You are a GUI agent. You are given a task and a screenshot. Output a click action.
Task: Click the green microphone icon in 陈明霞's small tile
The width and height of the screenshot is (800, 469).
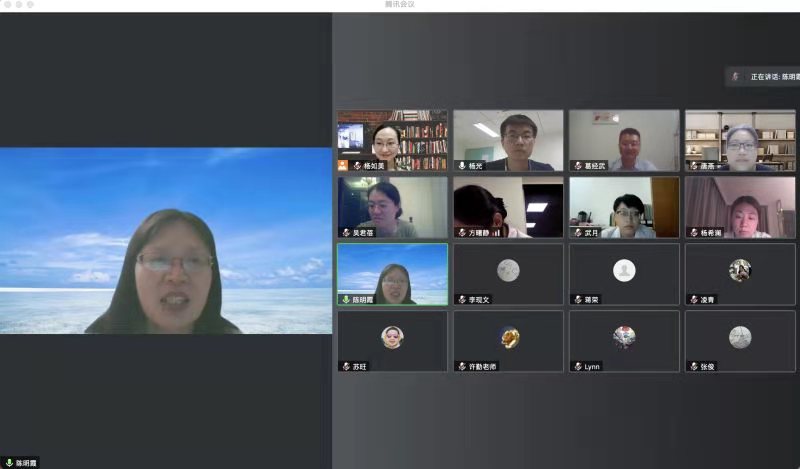[345, 299]
